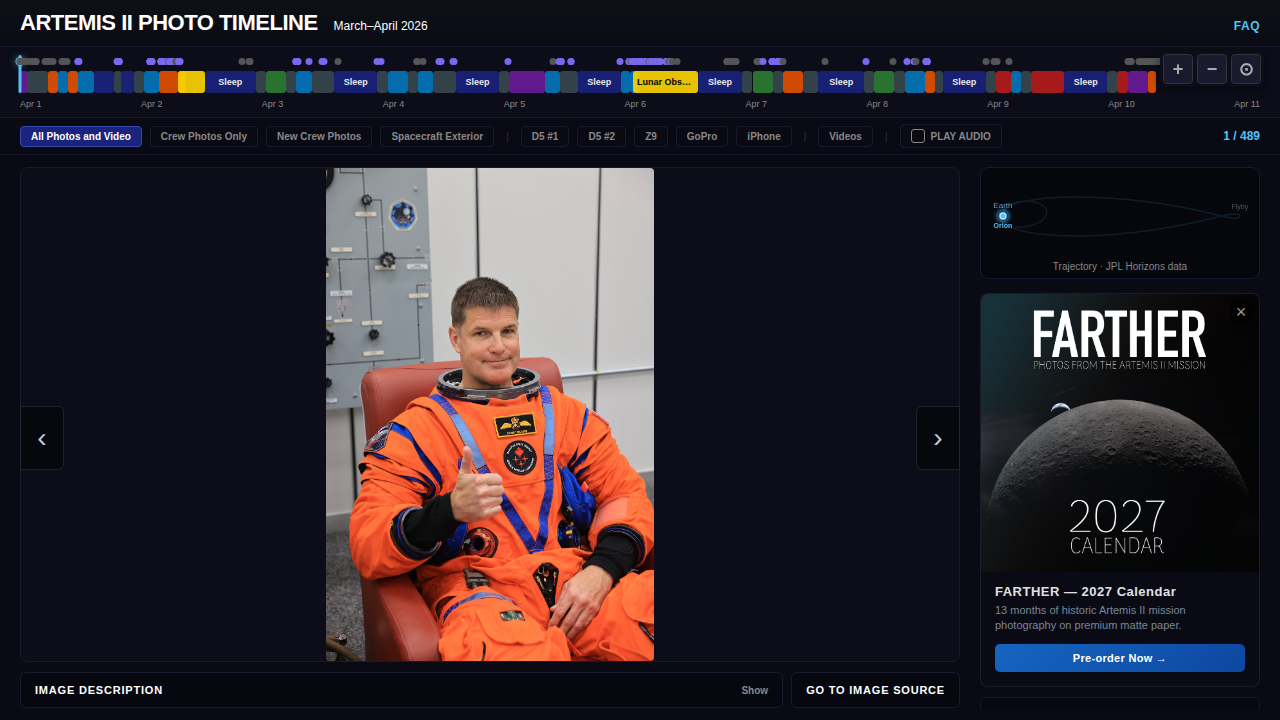The height and width of the screenshot is (720, 1280).
Task: Reset timeline view with target icon
Action: click(1246, 69)
